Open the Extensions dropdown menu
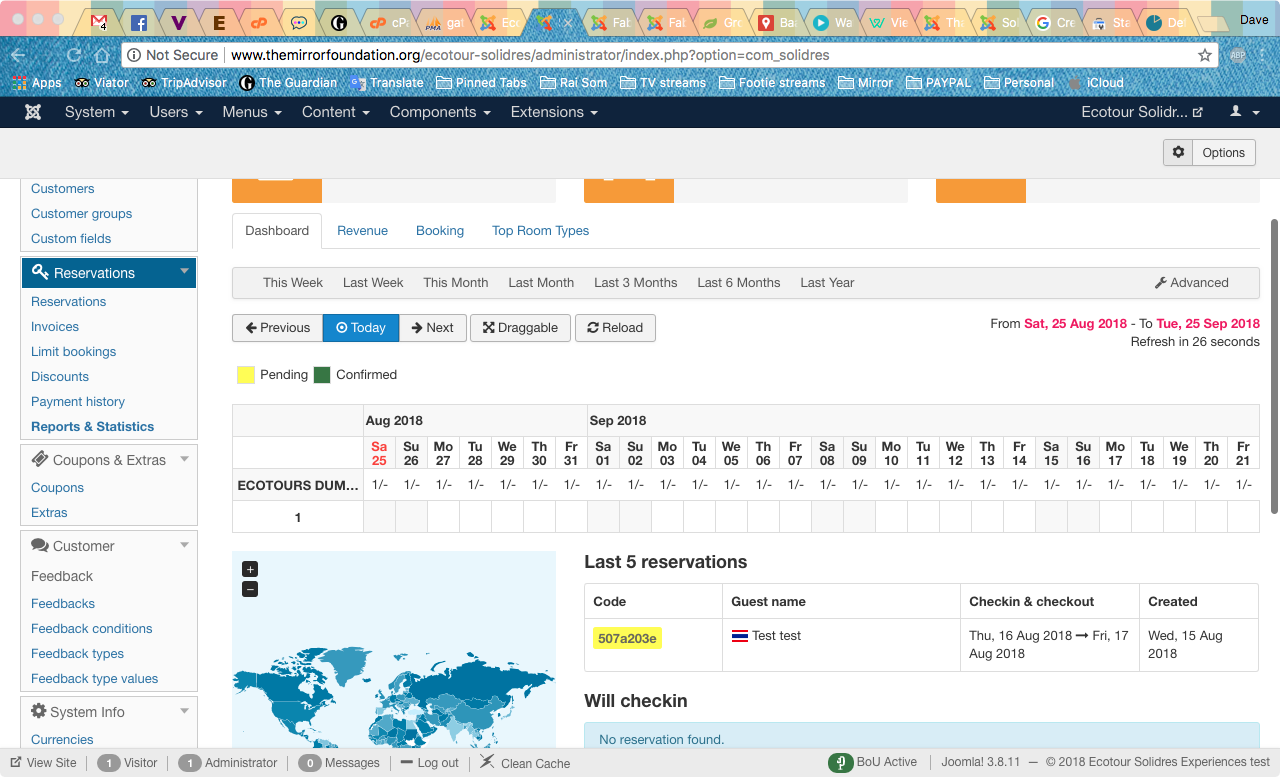Screen dimensions: 1280x777 554,112
